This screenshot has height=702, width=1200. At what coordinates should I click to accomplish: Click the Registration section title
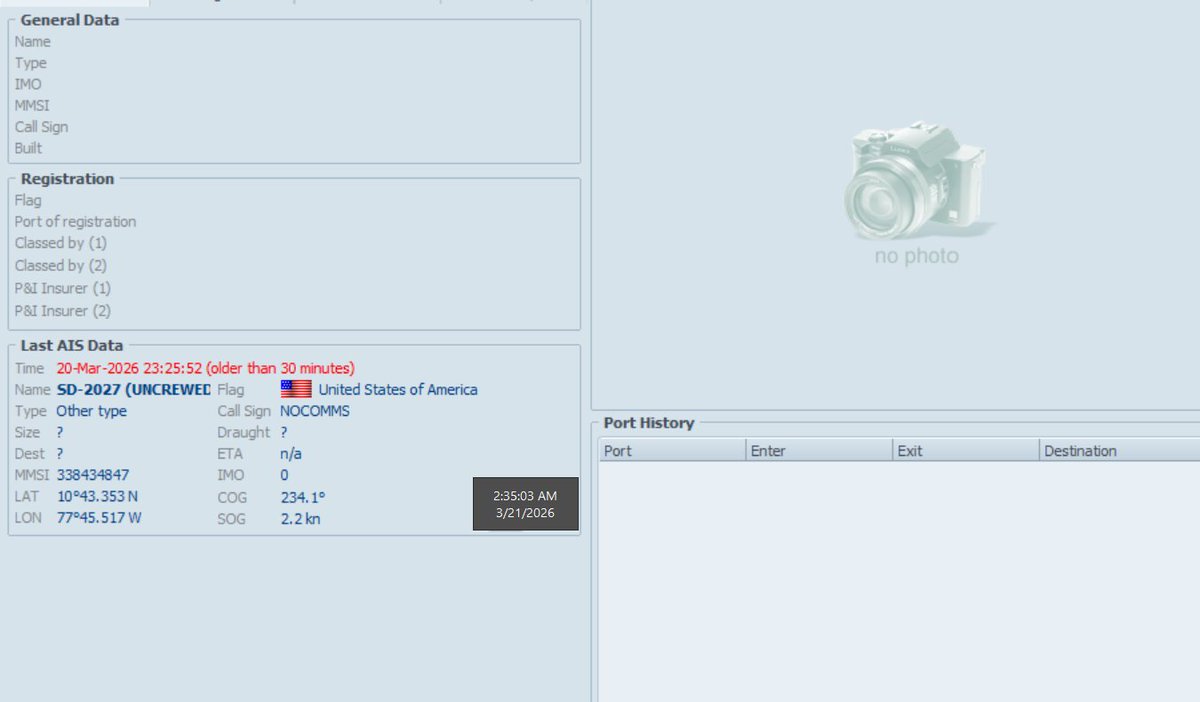68,179
